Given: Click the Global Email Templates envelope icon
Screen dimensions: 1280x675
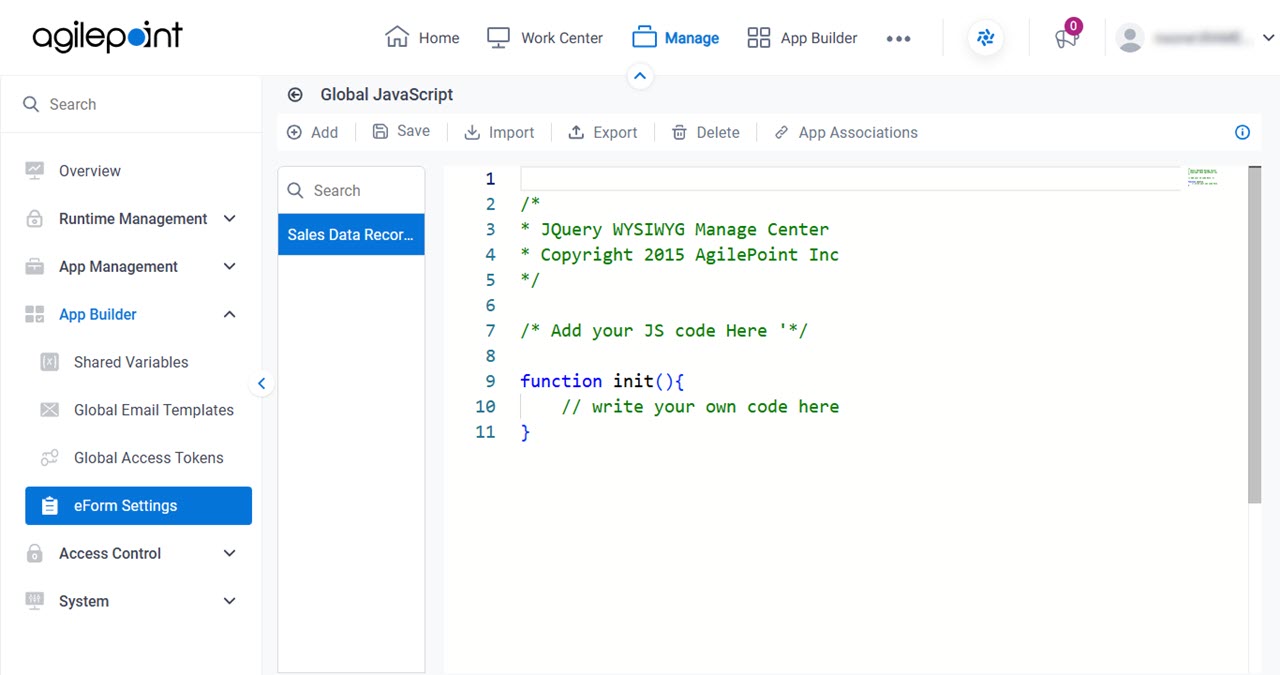Looking at the screenshot, I should point(49,410).
